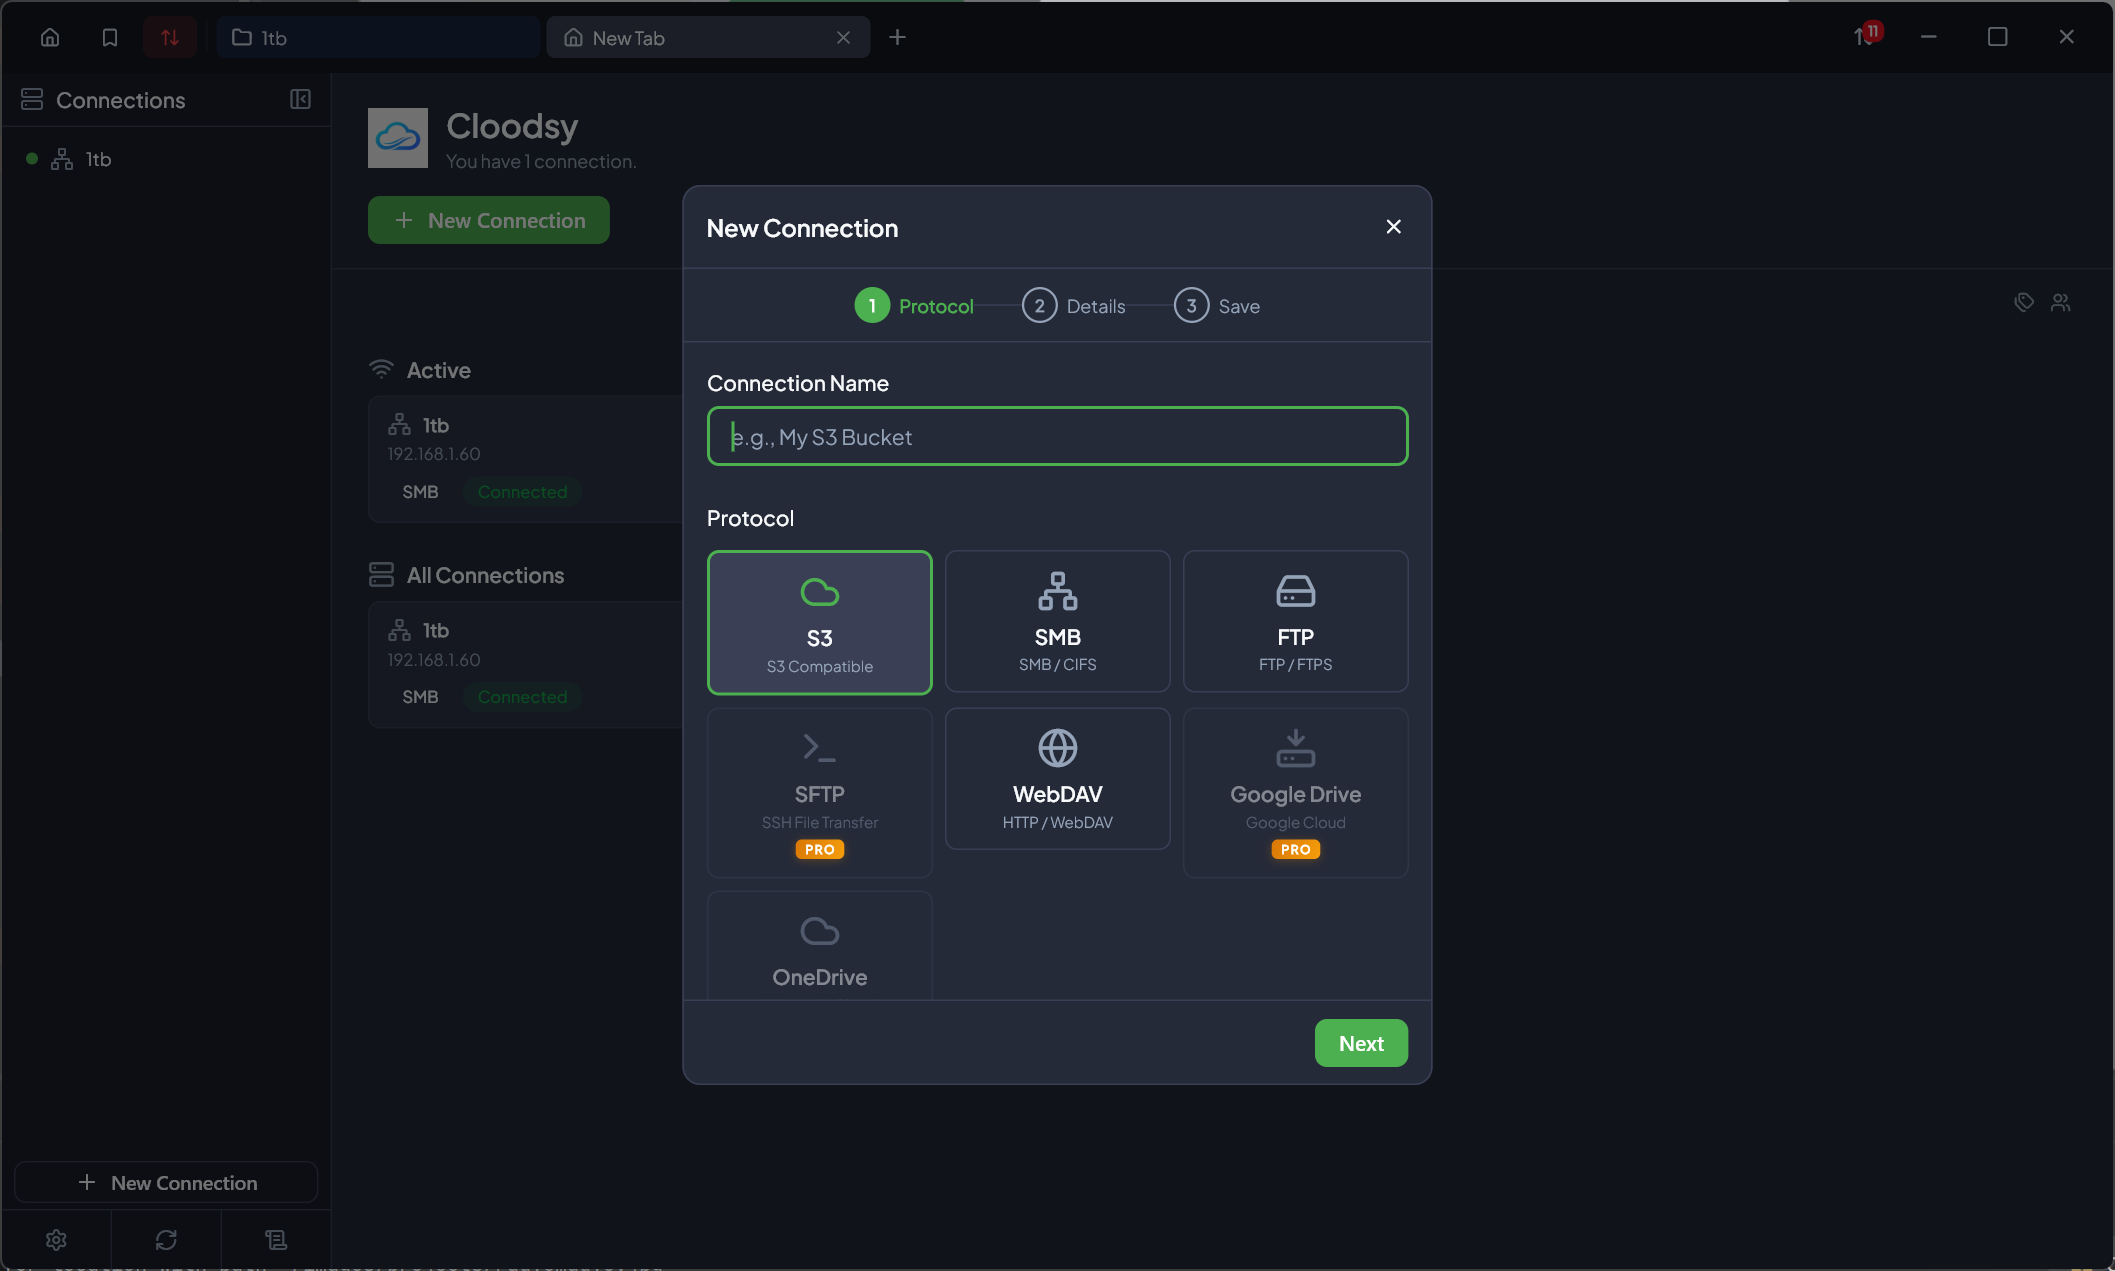Click the Next button in the dialog
The image size is (2115, 1271).
coord(1361,1042)
